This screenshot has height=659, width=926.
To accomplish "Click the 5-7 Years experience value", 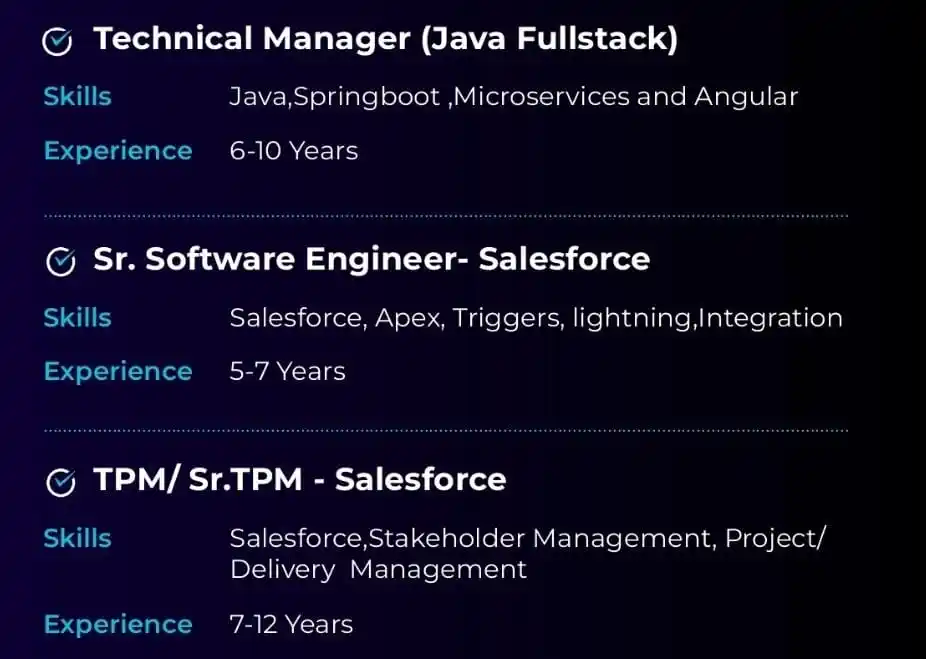I will tap(287, 372).
